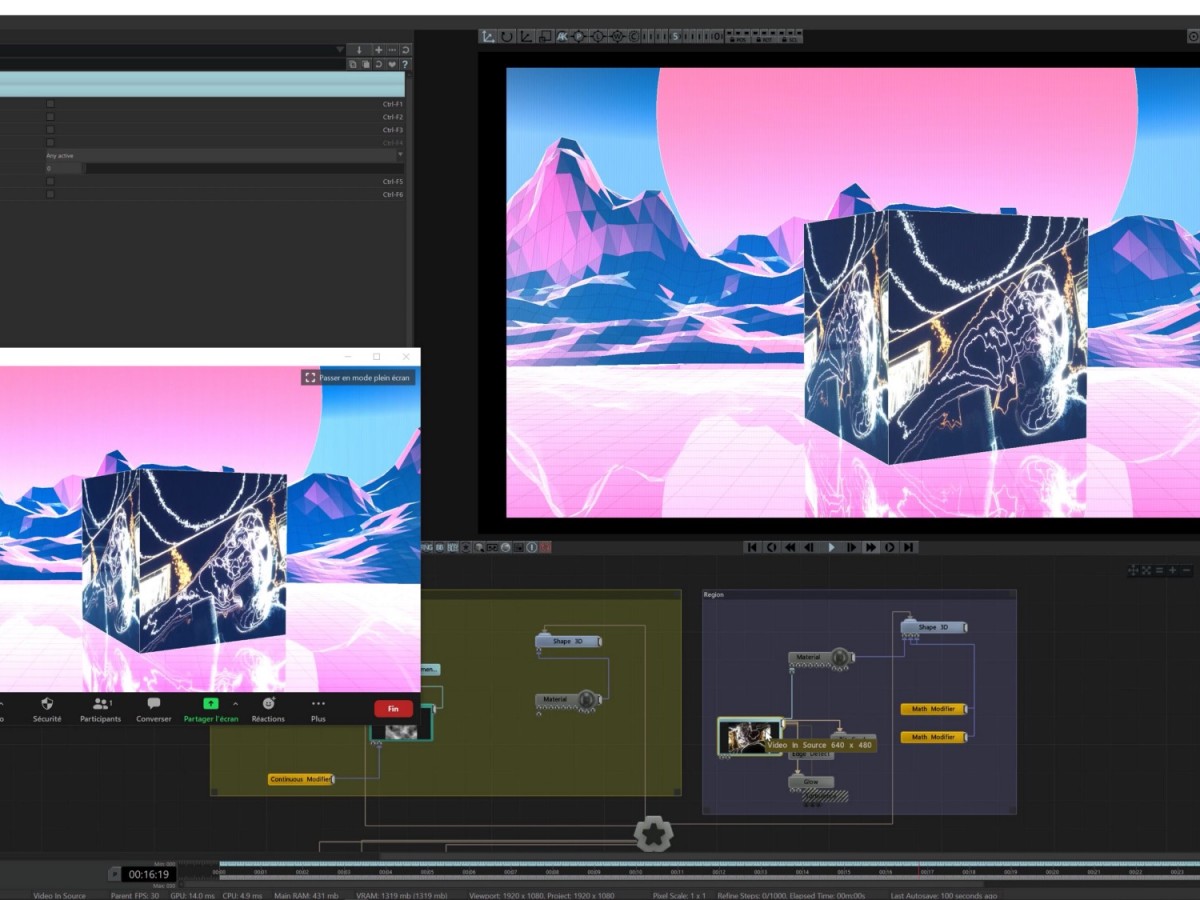
Task: Click Passer en mode plein écran
Action: 358,378
